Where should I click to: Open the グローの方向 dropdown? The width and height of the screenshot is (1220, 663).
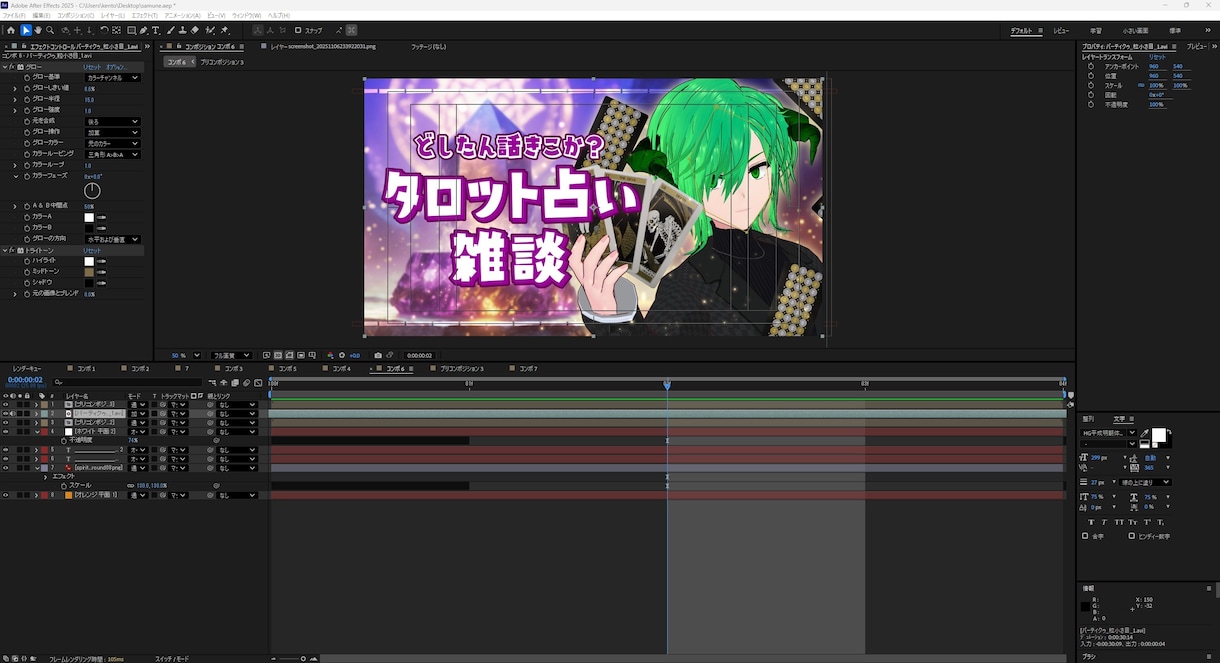(x=113, y=239)
